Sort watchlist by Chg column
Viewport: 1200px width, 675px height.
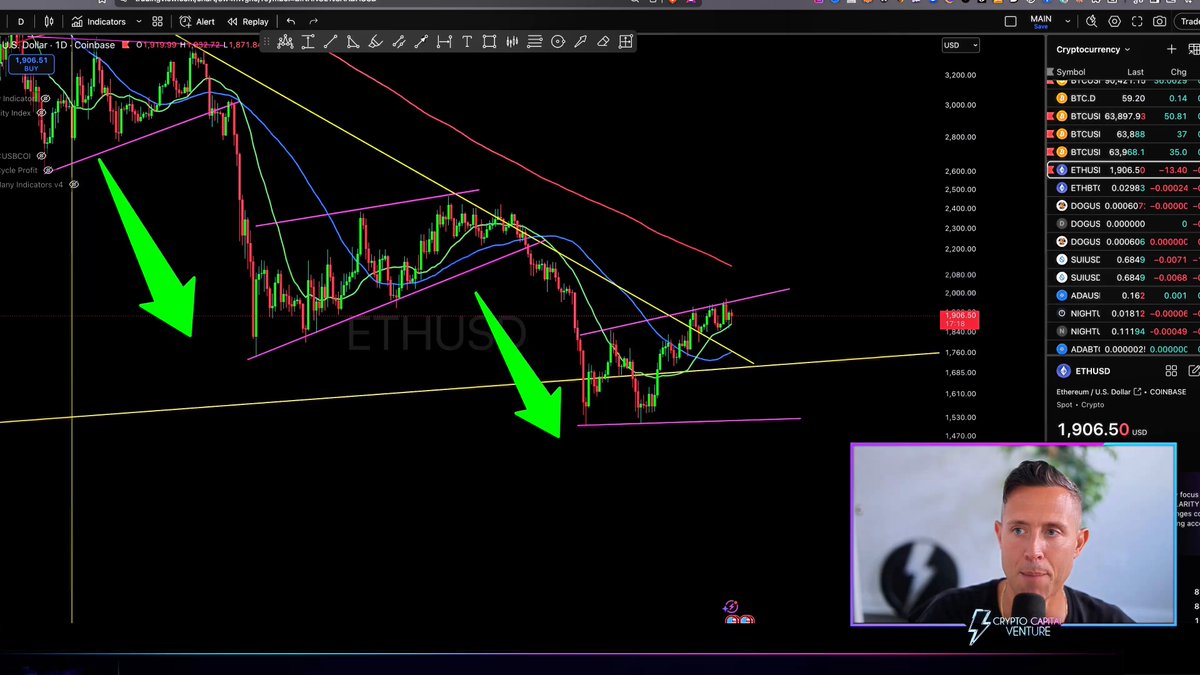click(x=1178, y=72)
